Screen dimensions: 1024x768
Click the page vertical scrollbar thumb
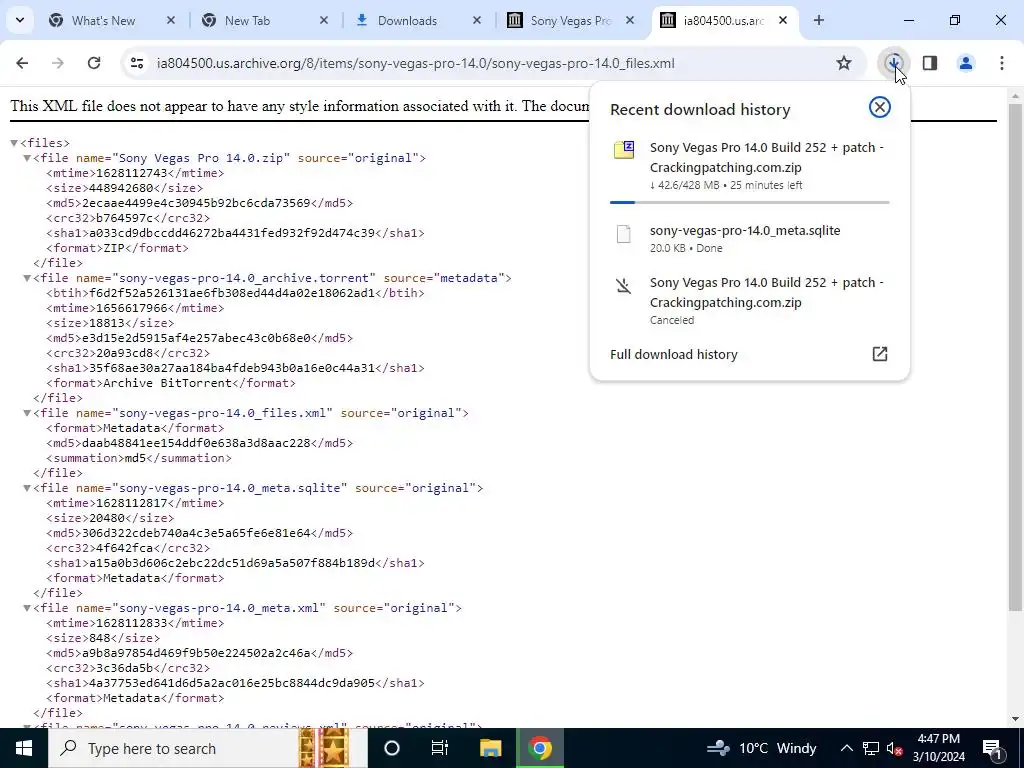1015,357
